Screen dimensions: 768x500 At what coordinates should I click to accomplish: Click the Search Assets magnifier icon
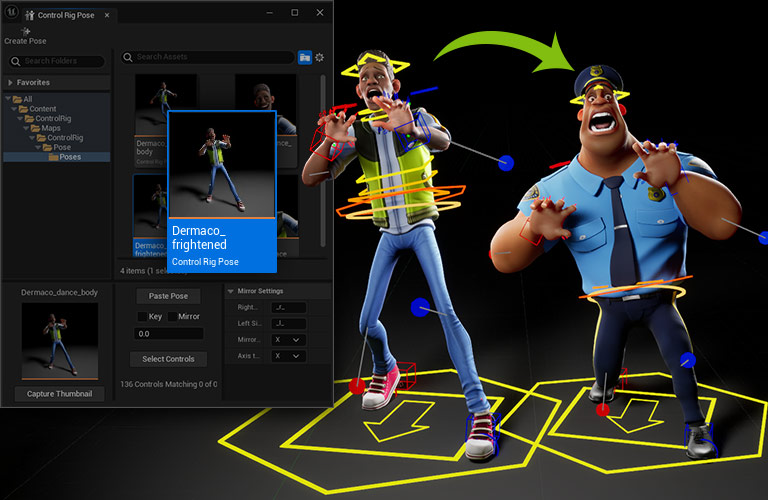click(128, 58)
